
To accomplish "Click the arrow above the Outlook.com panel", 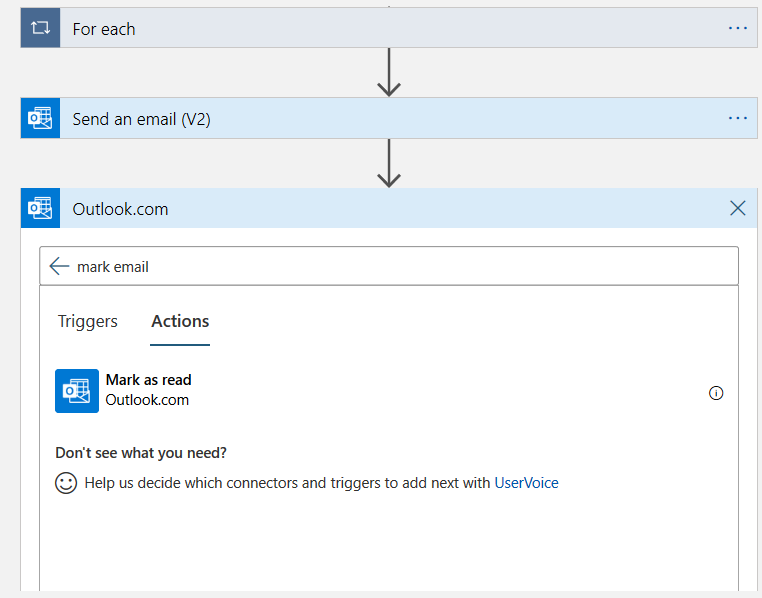I will pyautogui.click(x=389, y=163).
